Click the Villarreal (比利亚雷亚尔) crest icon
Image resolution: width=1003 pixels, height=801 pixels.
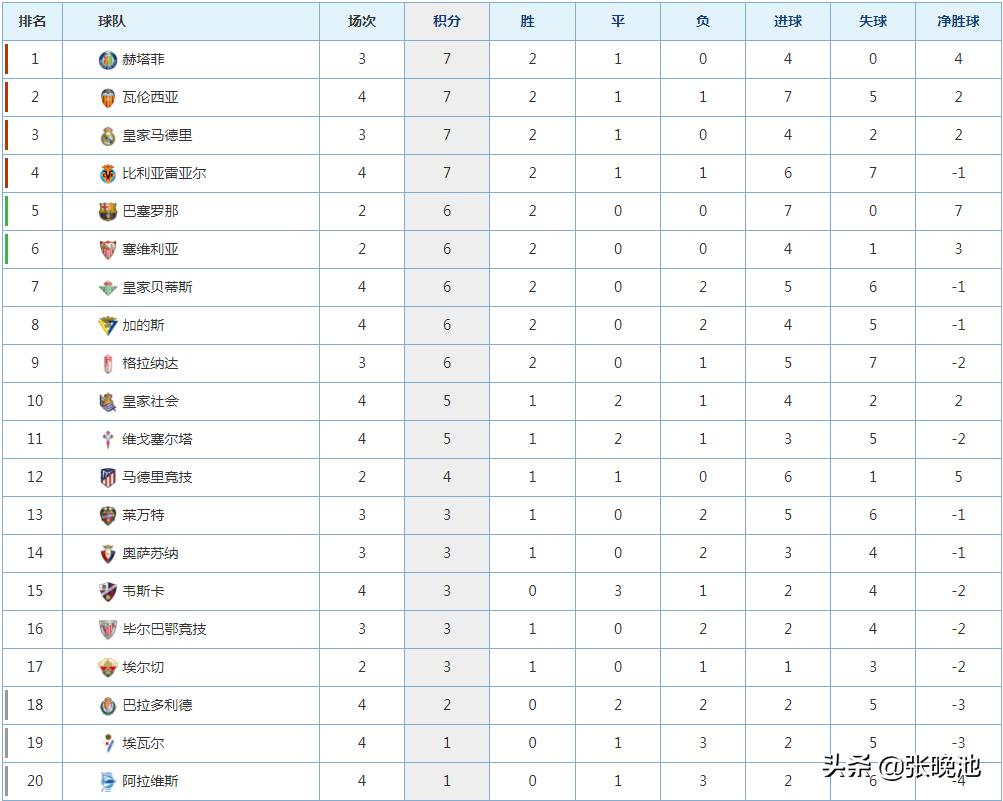[108, 174]
